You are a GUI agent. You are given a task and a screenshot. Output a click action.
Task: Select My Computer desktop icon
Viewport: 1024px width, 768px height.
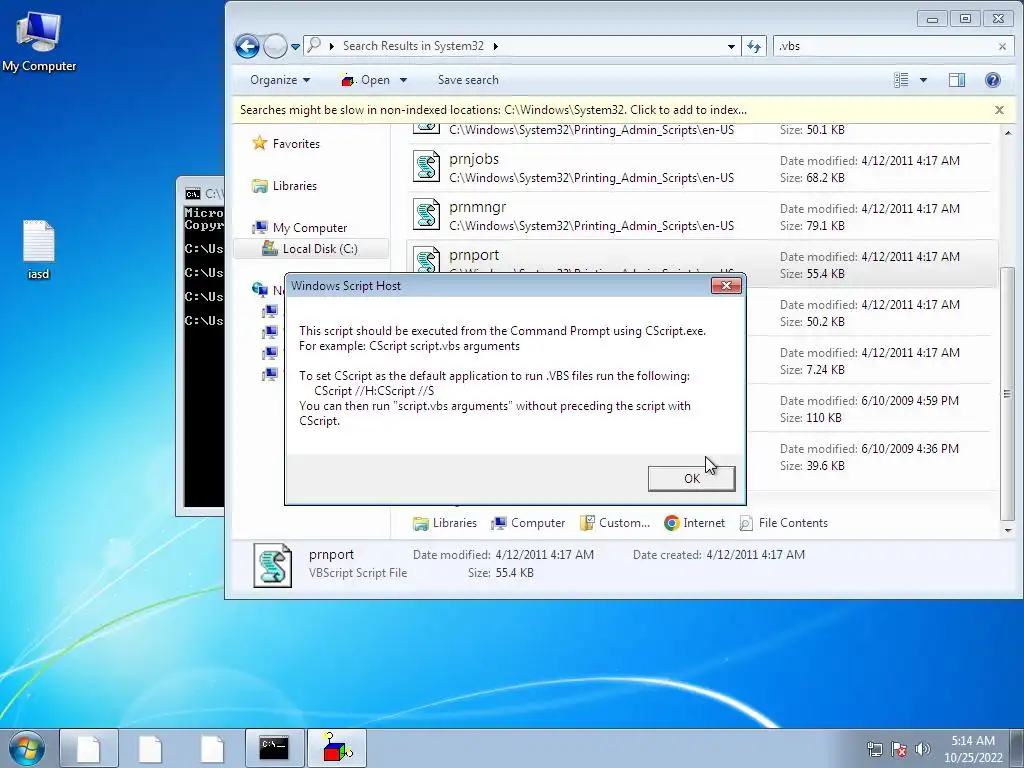click(39, 41)
